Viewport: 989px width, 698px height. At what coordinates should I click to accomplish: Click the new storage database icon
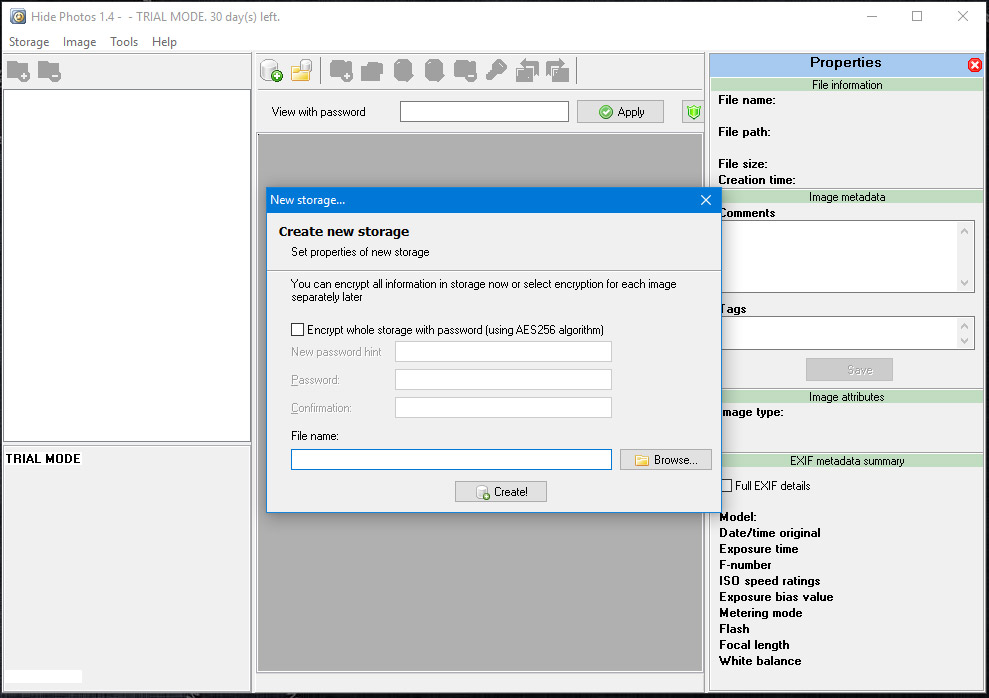(x=271, y=71)
